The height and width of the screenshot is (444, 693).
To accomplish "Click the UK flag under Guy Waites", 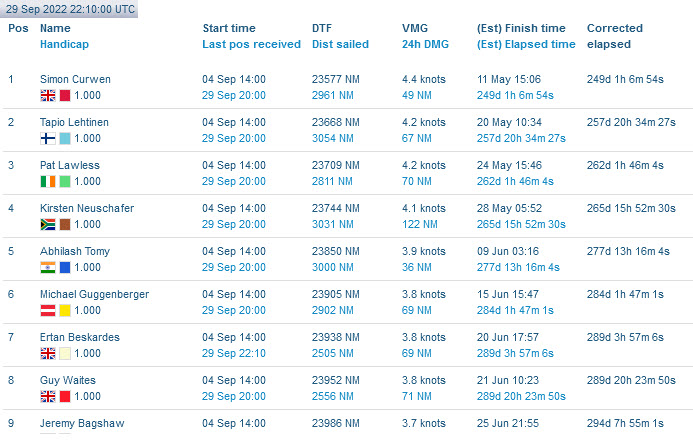I will pos(48,396).
